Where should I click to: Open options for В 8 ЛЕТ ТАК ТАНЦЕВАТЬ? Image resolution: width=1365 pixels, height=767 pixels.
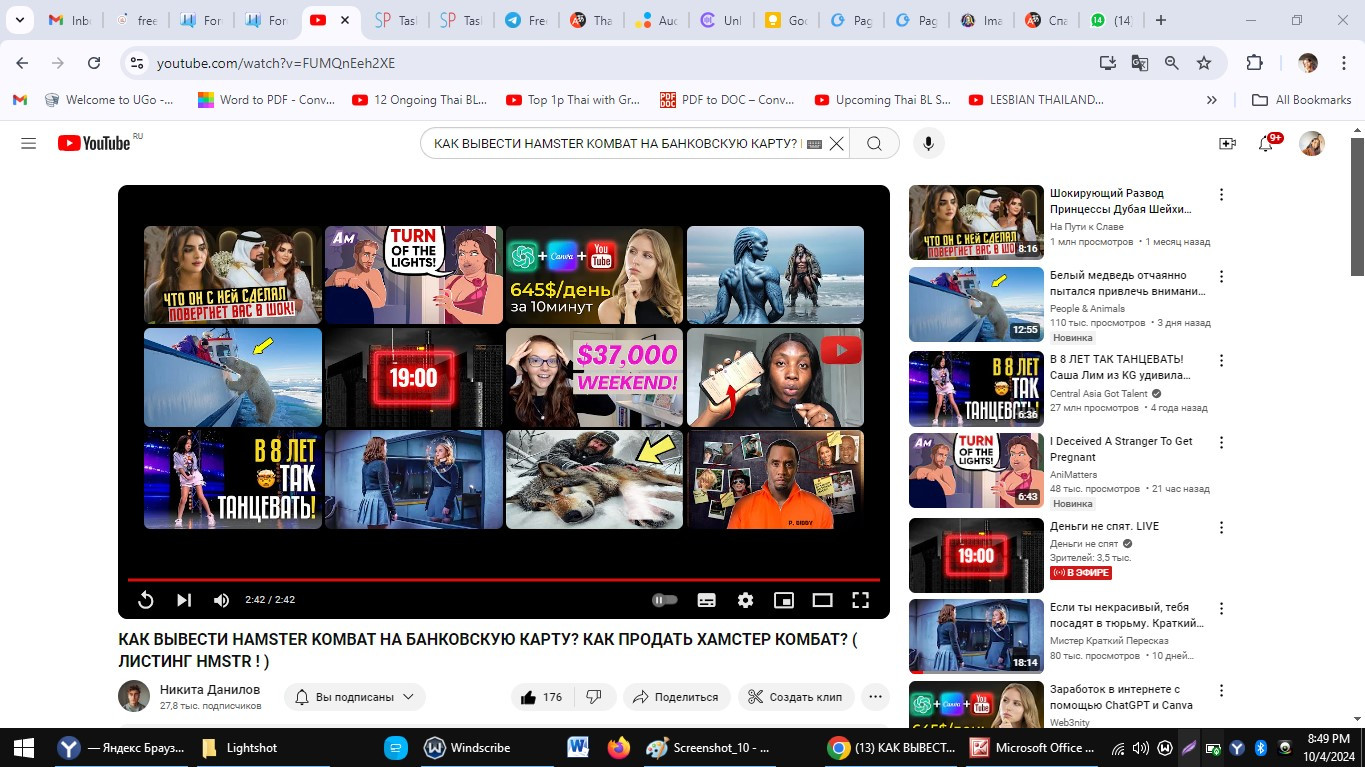point(1221,361)
